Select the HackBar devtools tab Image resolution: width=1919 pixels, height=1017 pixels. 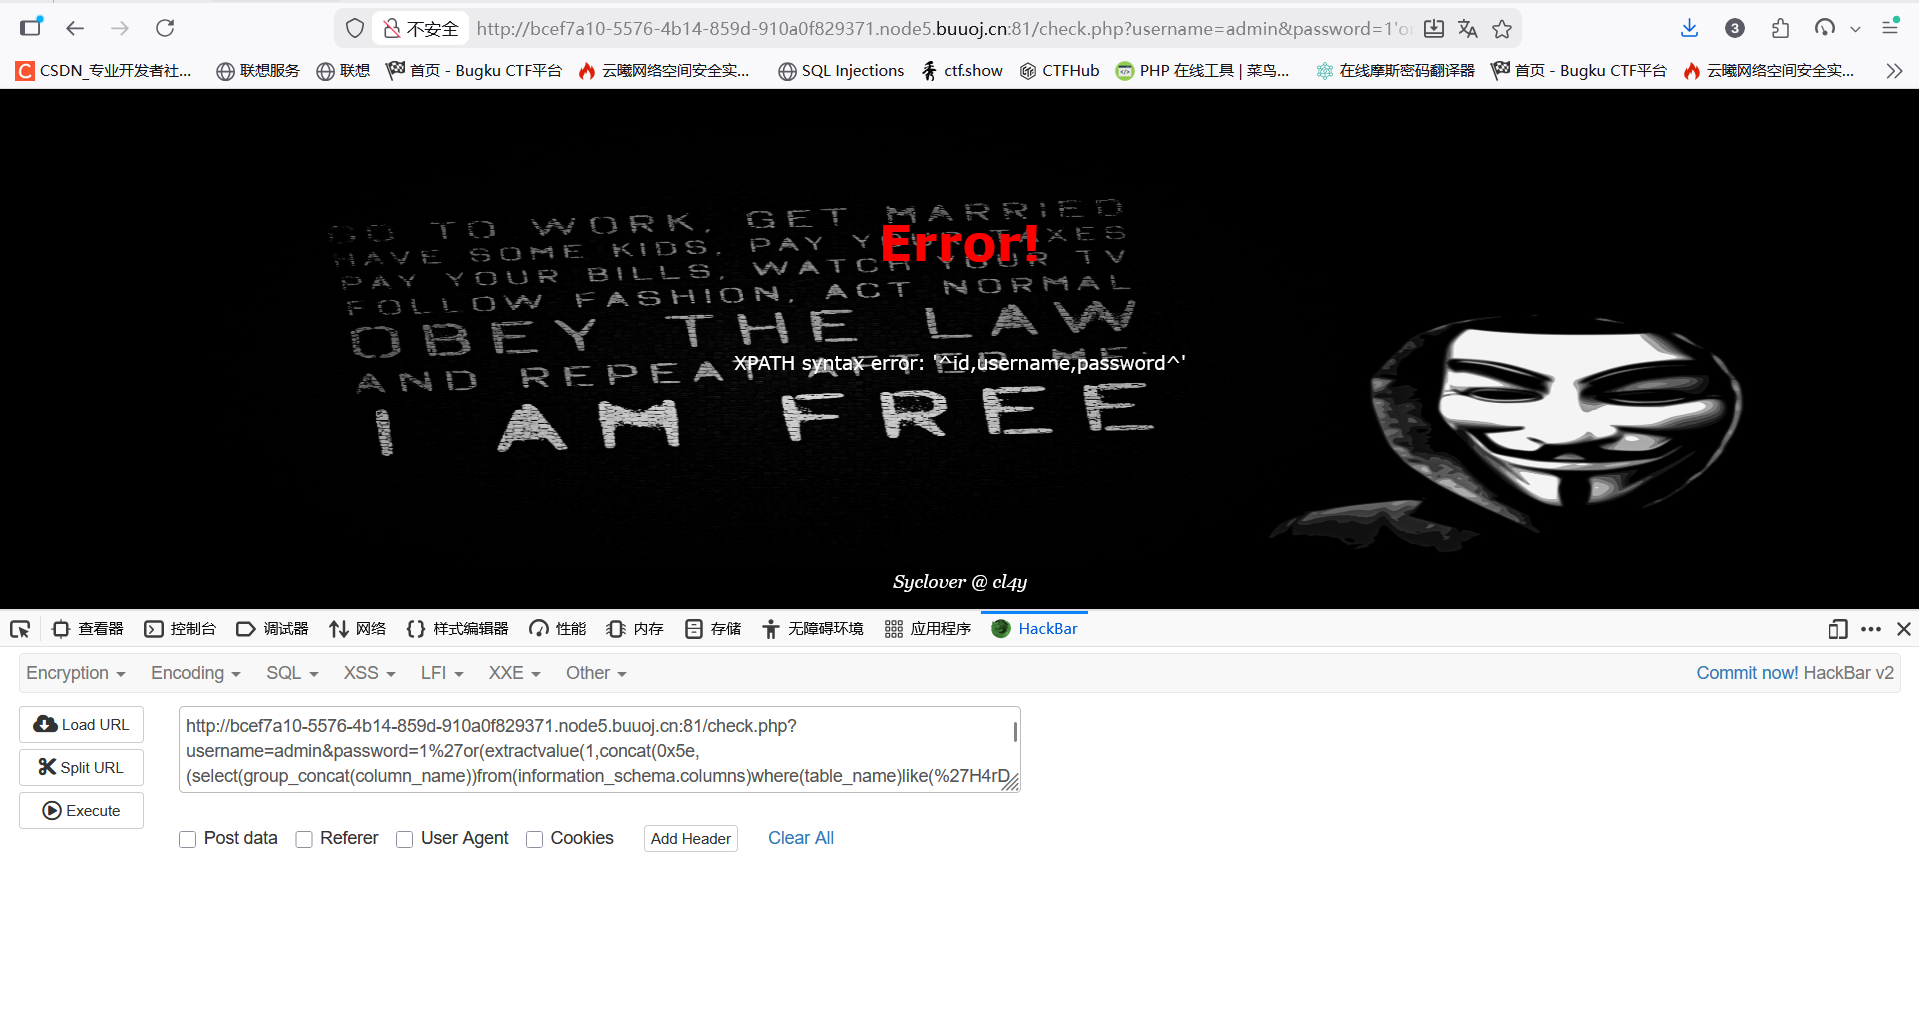coord(1035,629)
